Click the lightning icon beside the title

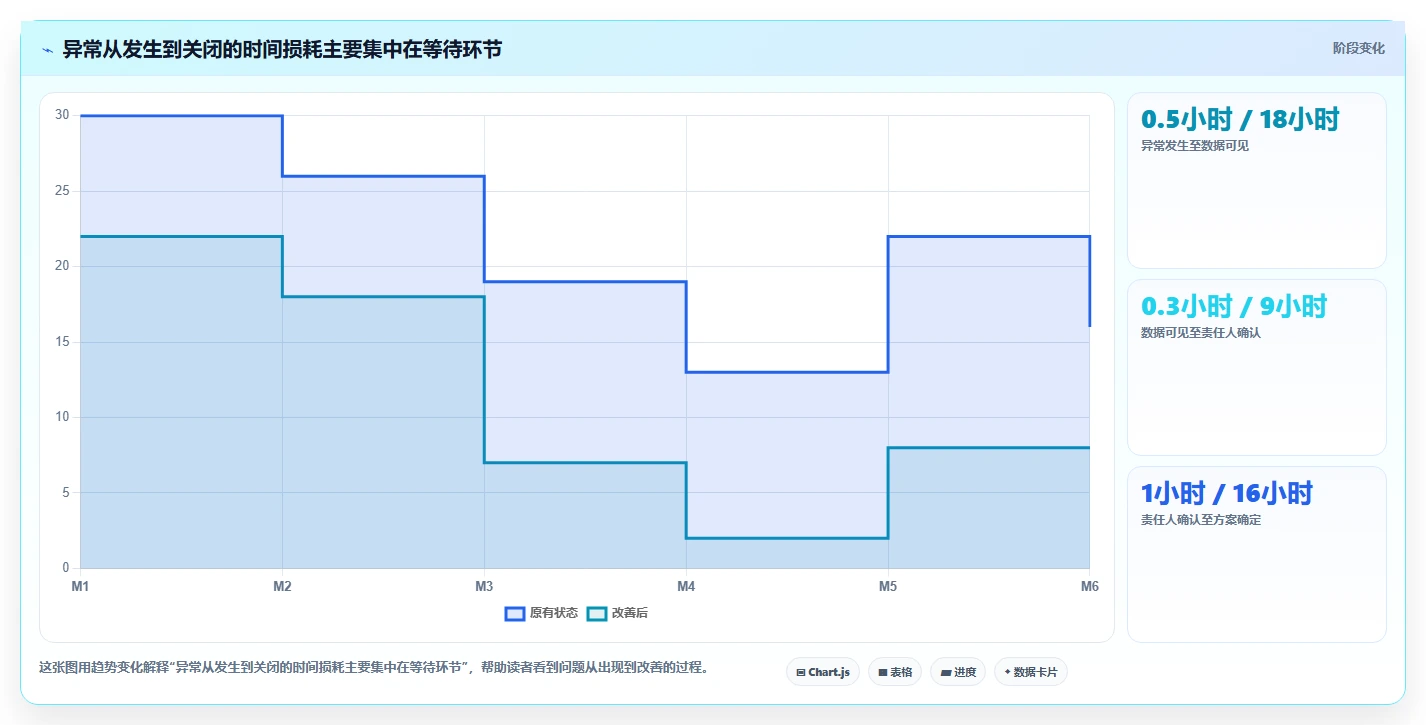click(x=47, y=49)
